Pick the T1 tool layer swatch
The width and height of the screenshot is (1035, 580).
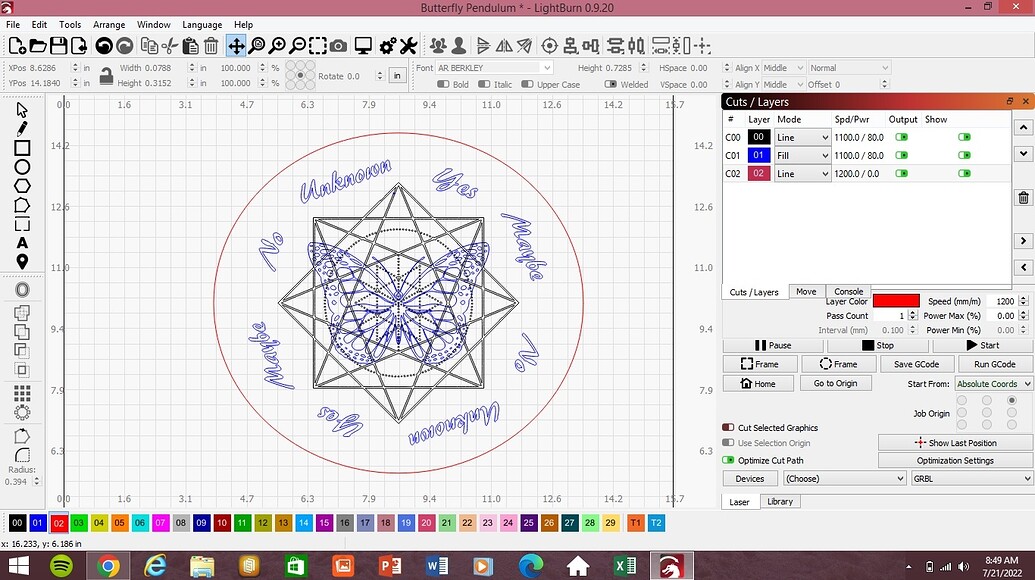click(x=635, y=523)
